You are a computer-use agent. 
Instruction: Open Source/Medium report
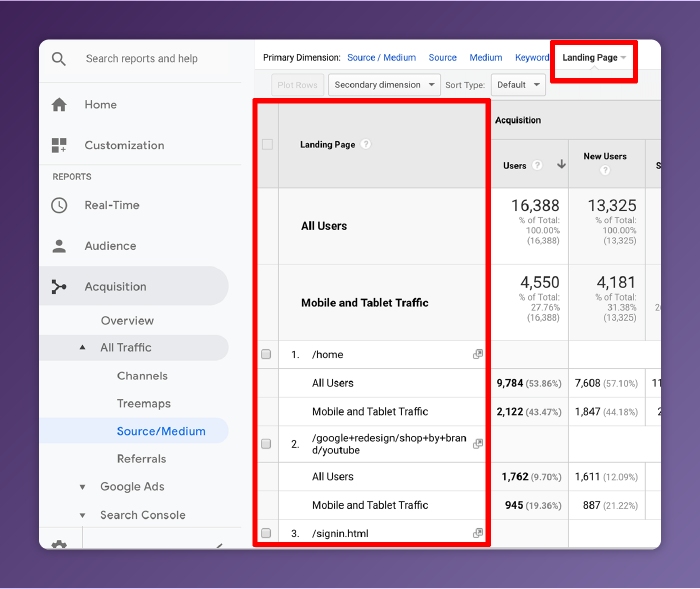click(x=161, y=431)
